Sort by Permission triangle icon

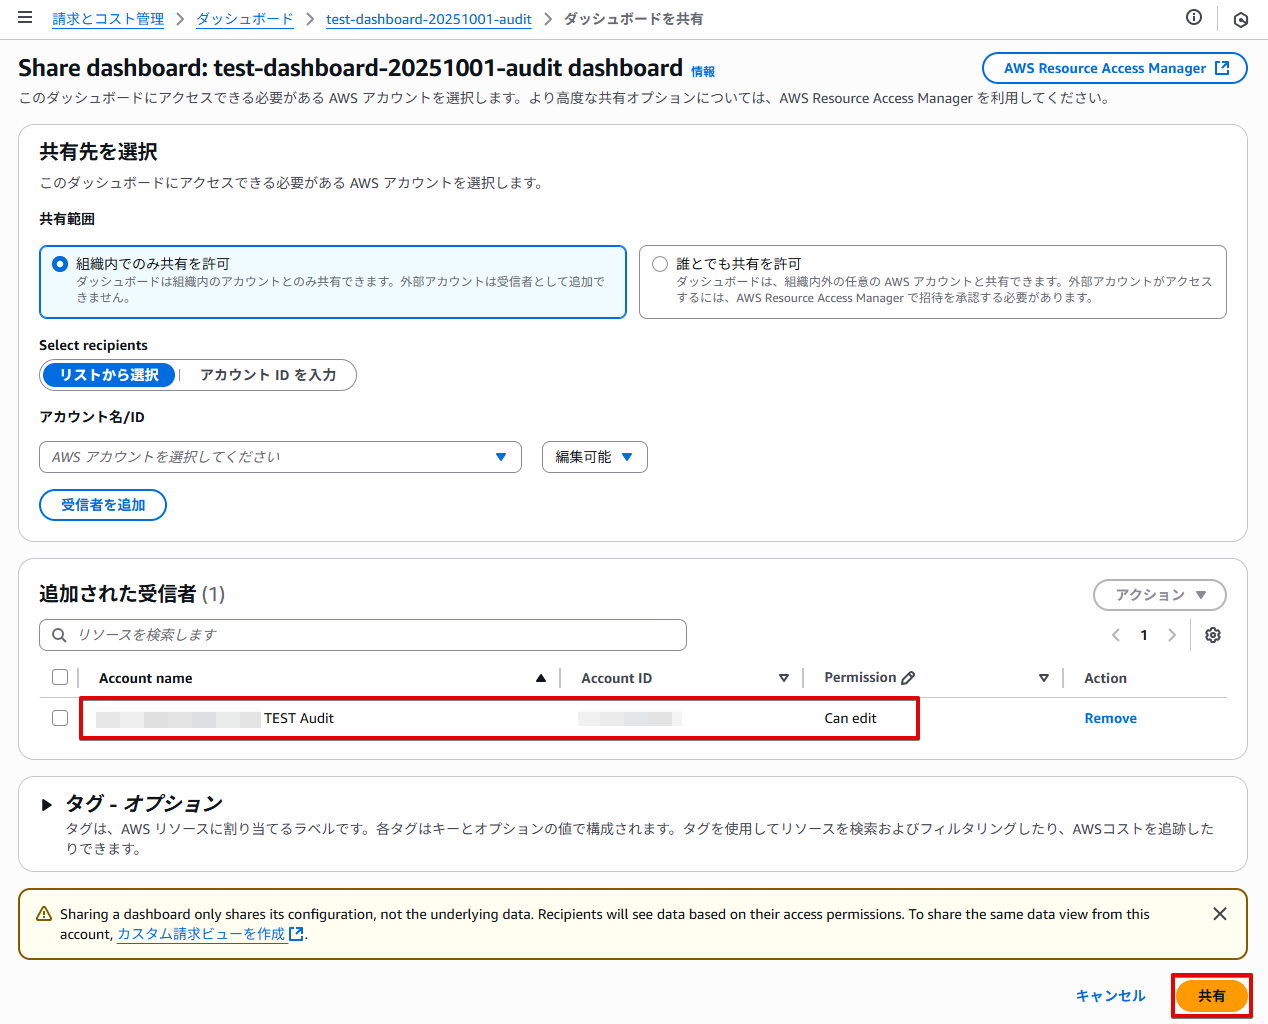pyautogui.click(x=1044, y=678)
